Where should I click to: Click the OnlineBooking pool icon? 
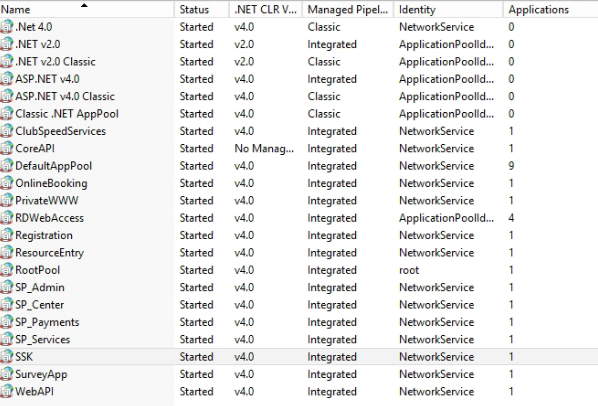pos(6,183)
